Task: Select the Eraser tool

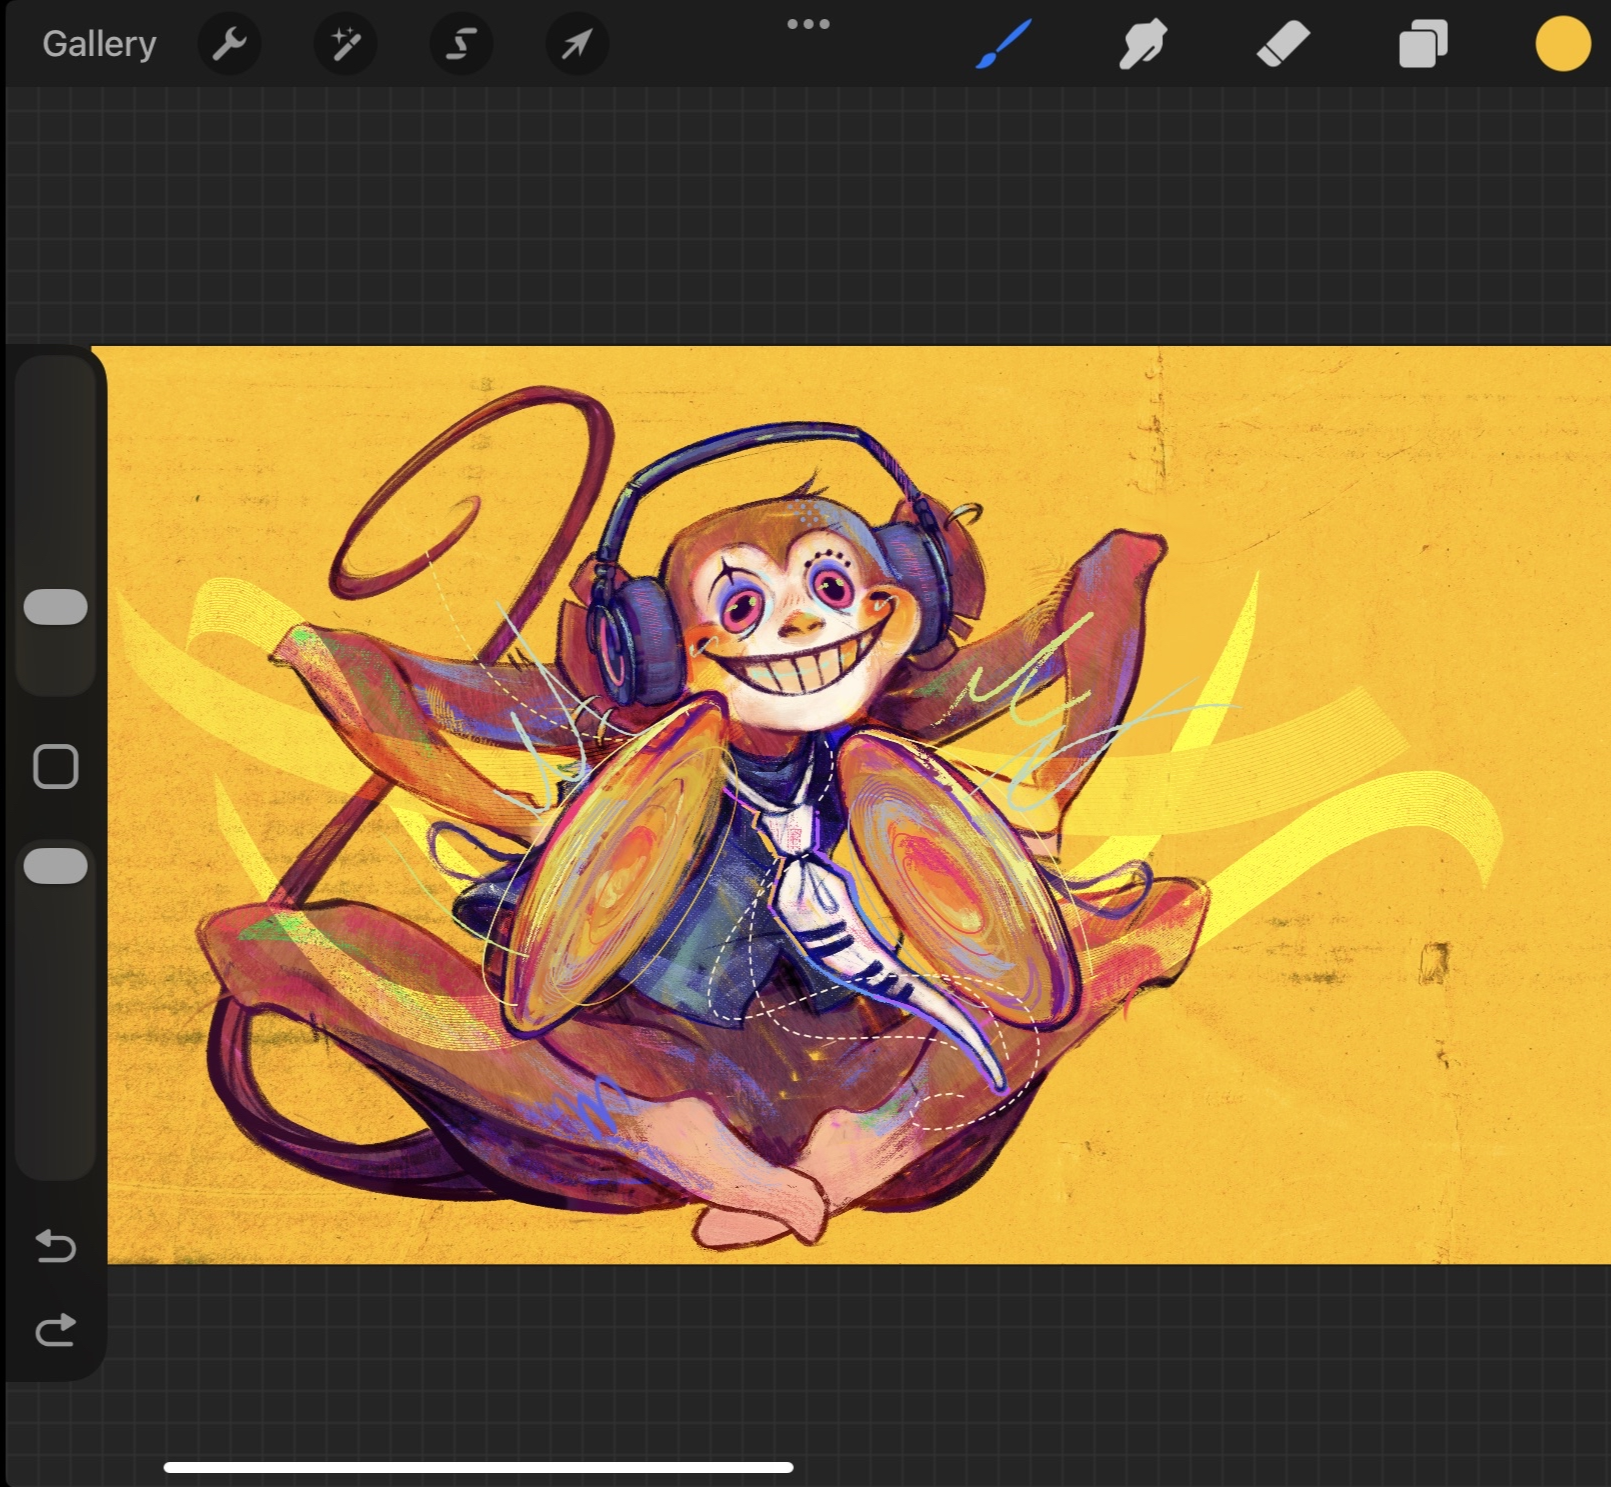Action: [1283, 44]
